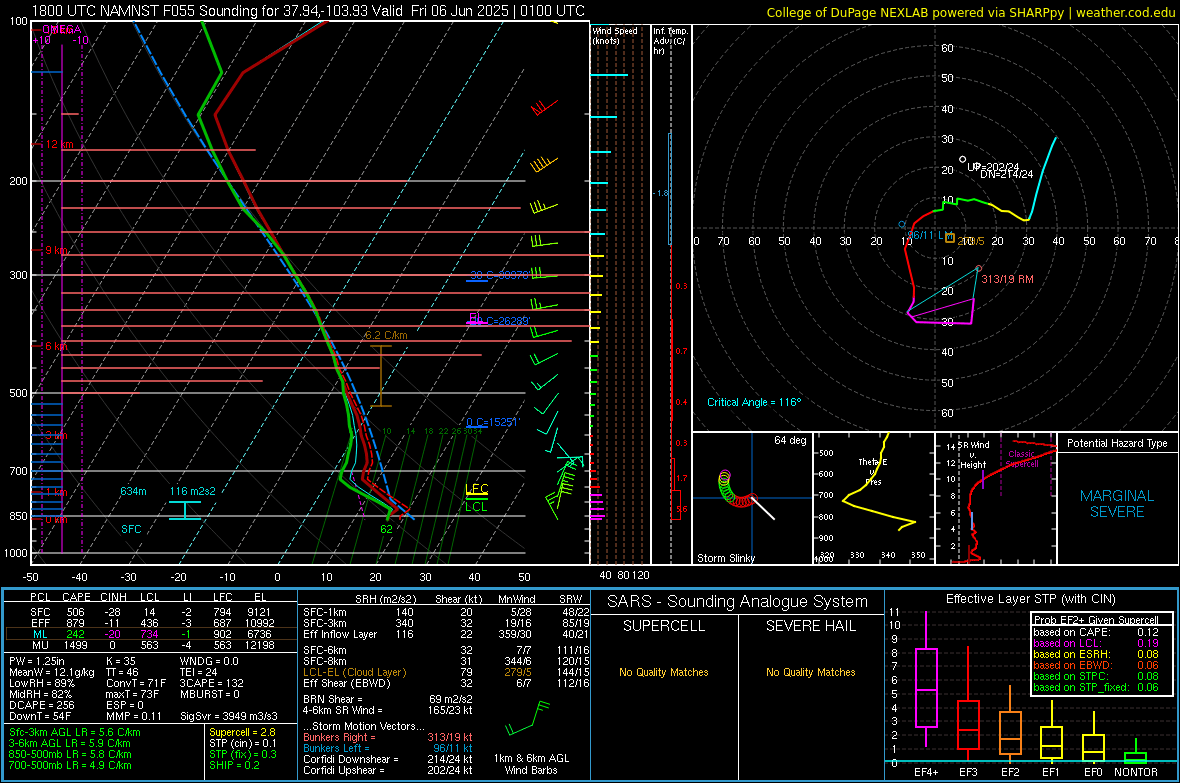Select the Supercell = 2.8 composite value
The height and width of the screenshot is (783, 1180).
[x=242, y=732]
